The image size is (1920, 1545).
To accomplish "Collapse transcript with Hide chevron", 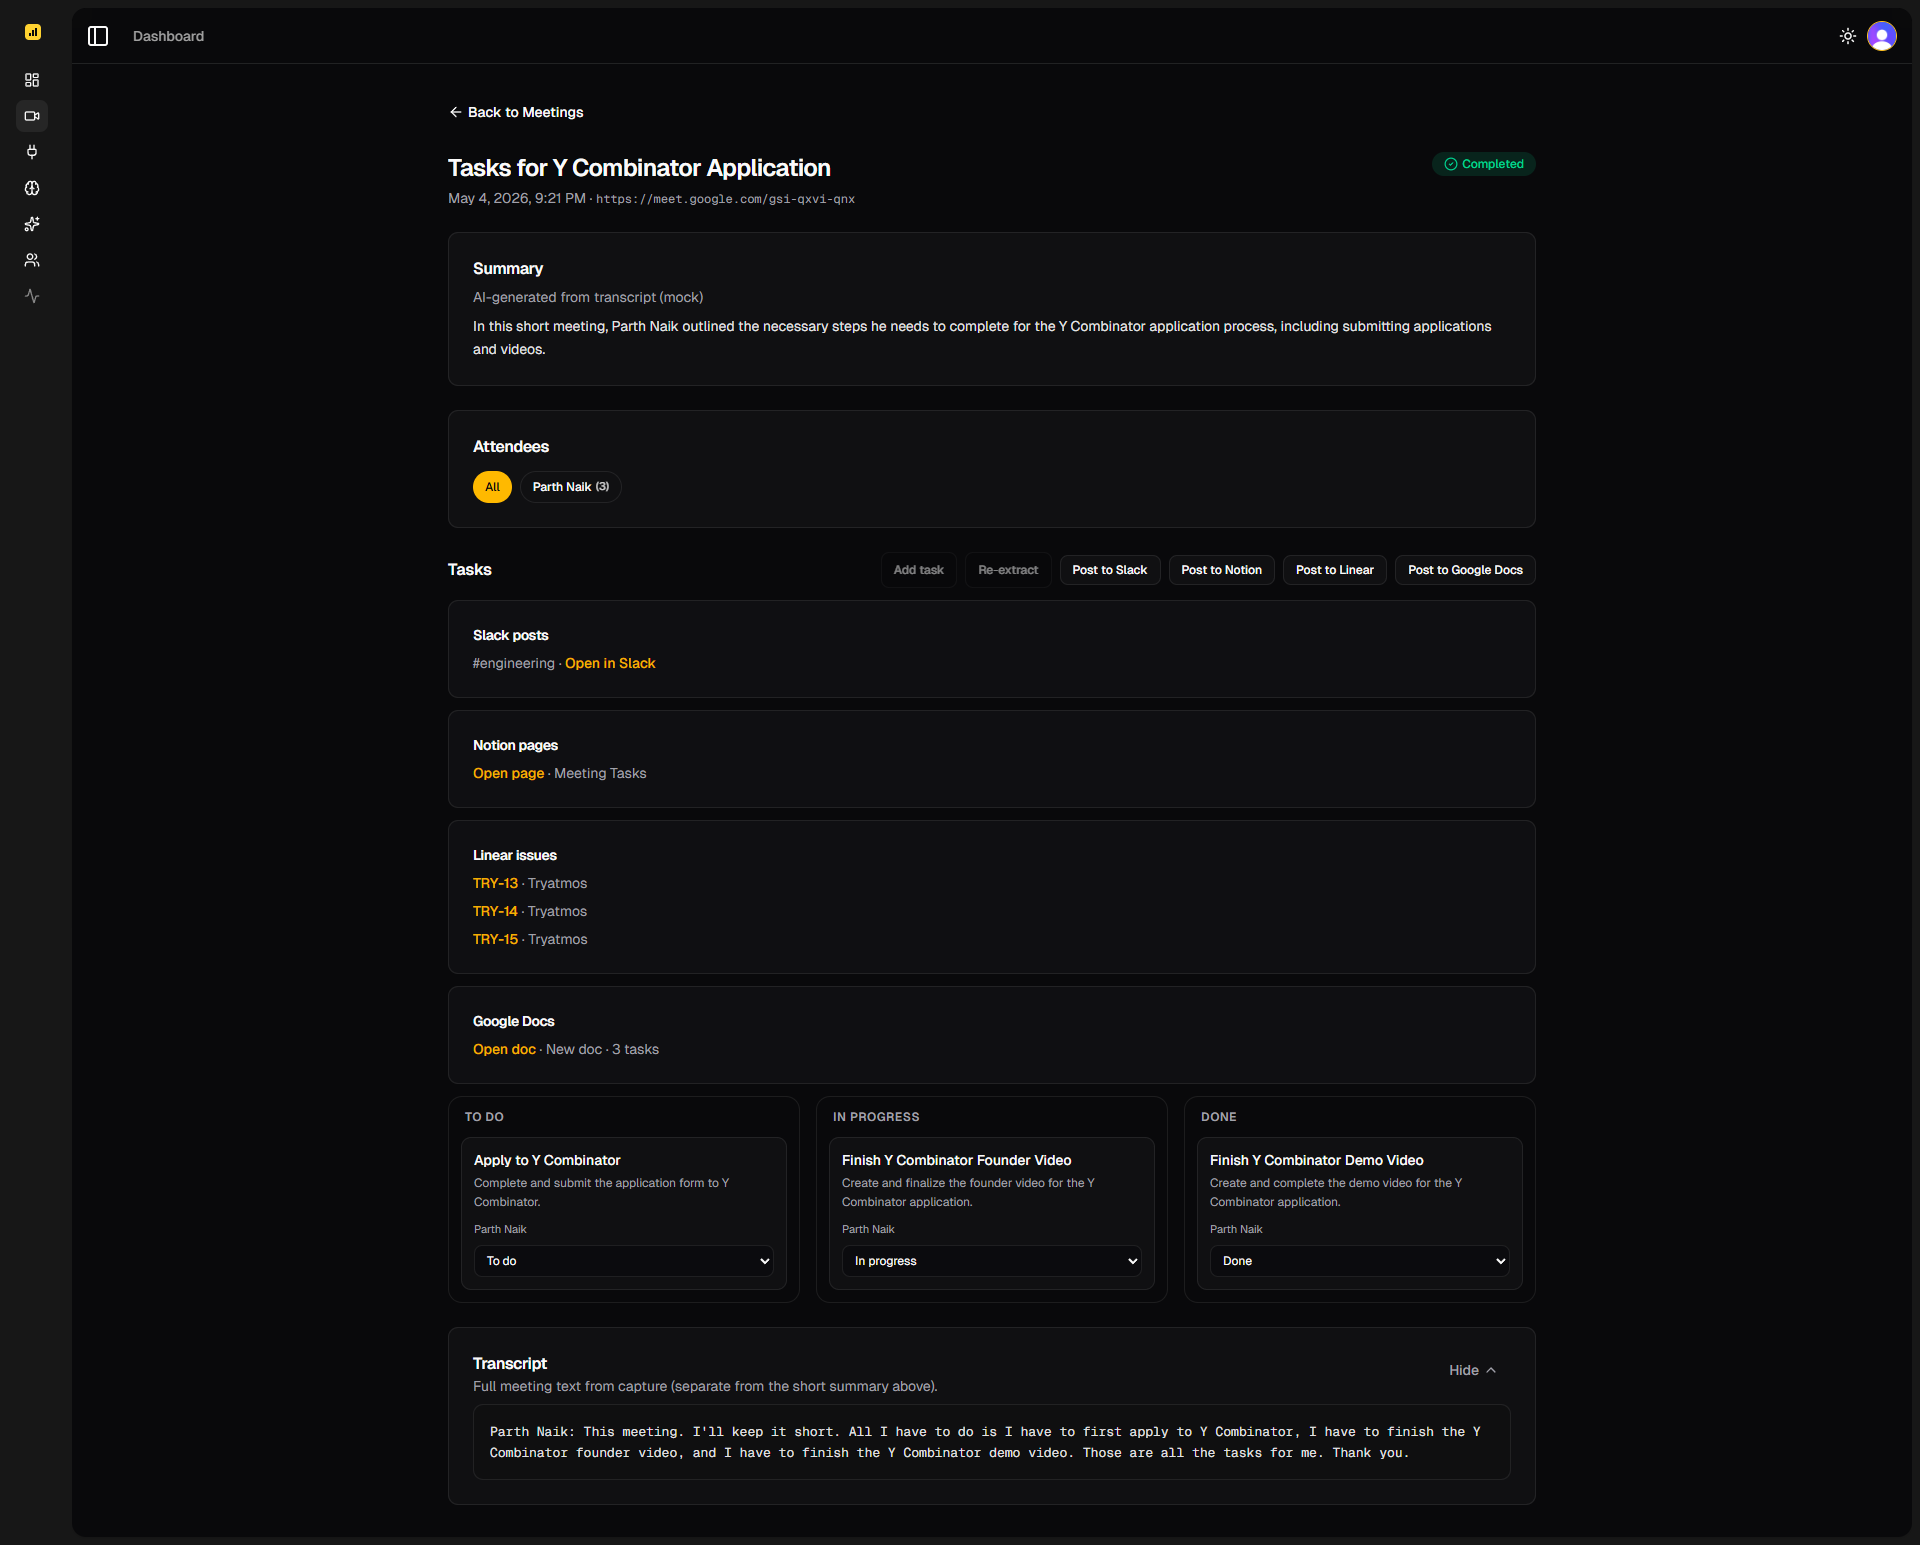I will [1473, 1370].
